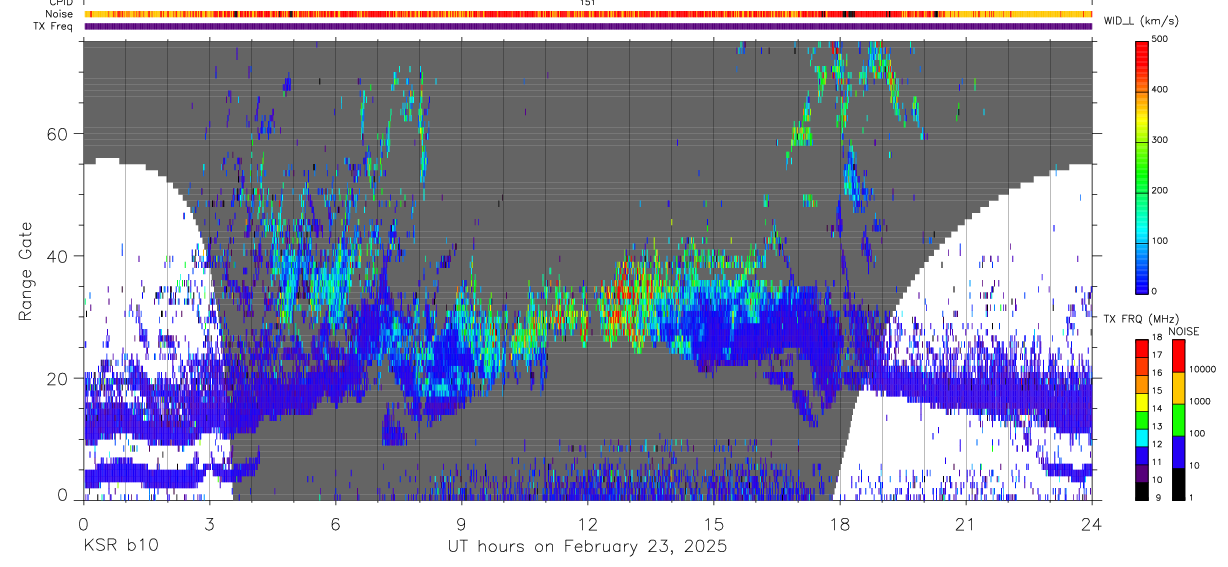Click the red top segment of the NOISE bar
The image size is (1228, 567).
pyautogui.click(x=1177, y=355)
